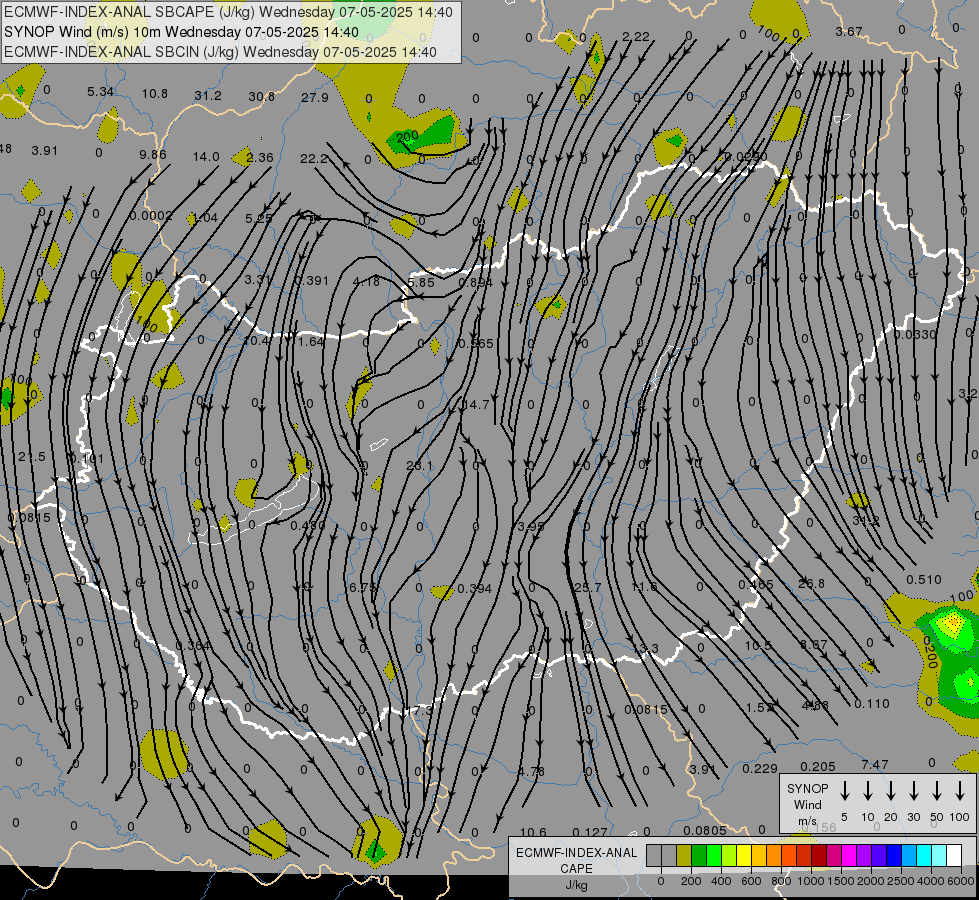This screenshot has height=900, width=979.
Task: Click the map value 0.127
Action: click(589, 832)
